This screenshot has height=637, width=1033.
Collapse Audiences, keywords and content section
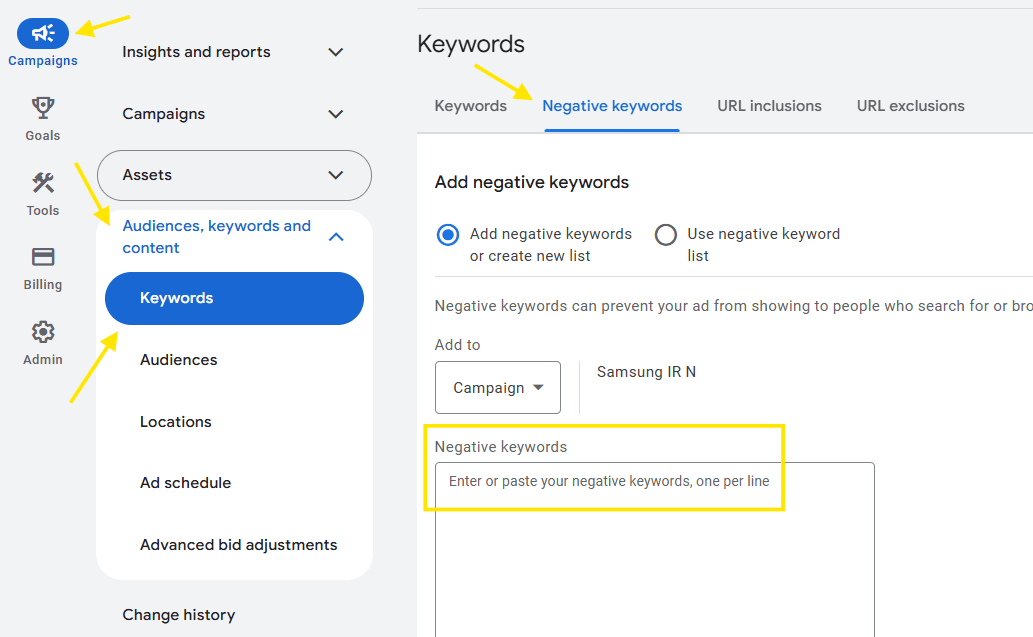(x=336, y=237)
